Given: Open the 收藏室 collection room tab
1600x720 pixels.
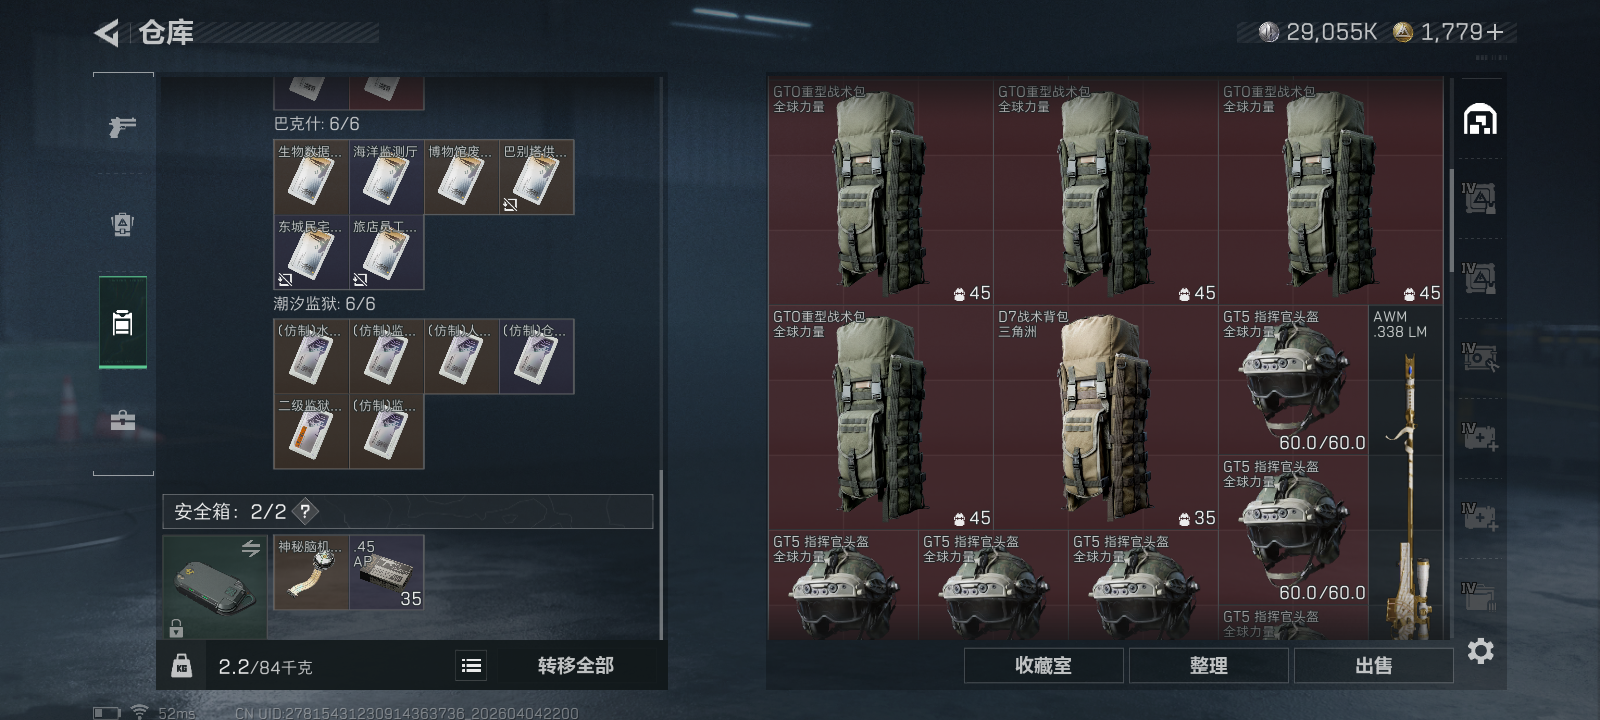Looking at the screenshot, I should coord(1043,665).
